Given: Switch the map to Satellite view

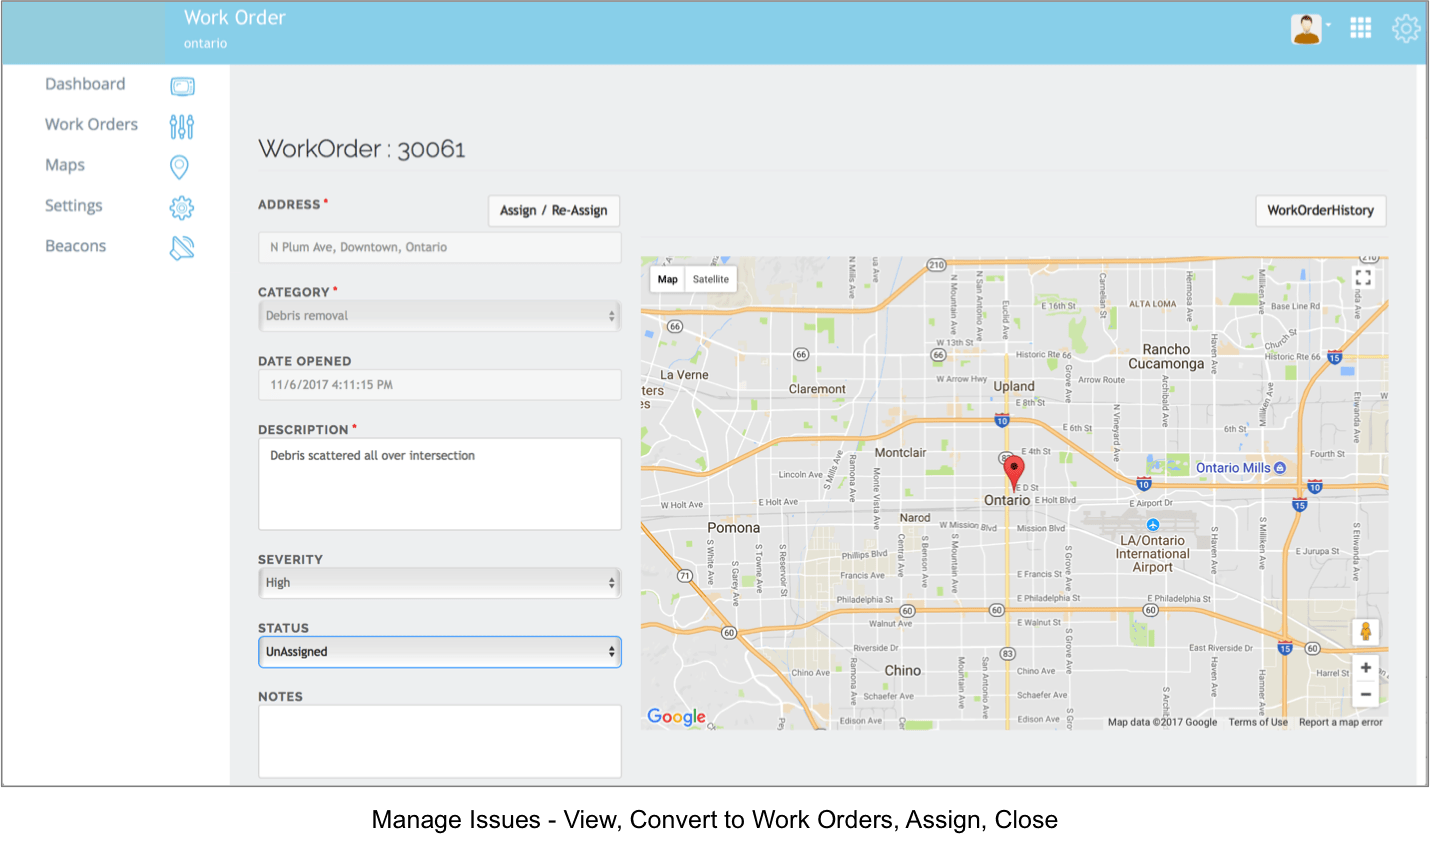Looking at the screenshot, I should 711,280.
